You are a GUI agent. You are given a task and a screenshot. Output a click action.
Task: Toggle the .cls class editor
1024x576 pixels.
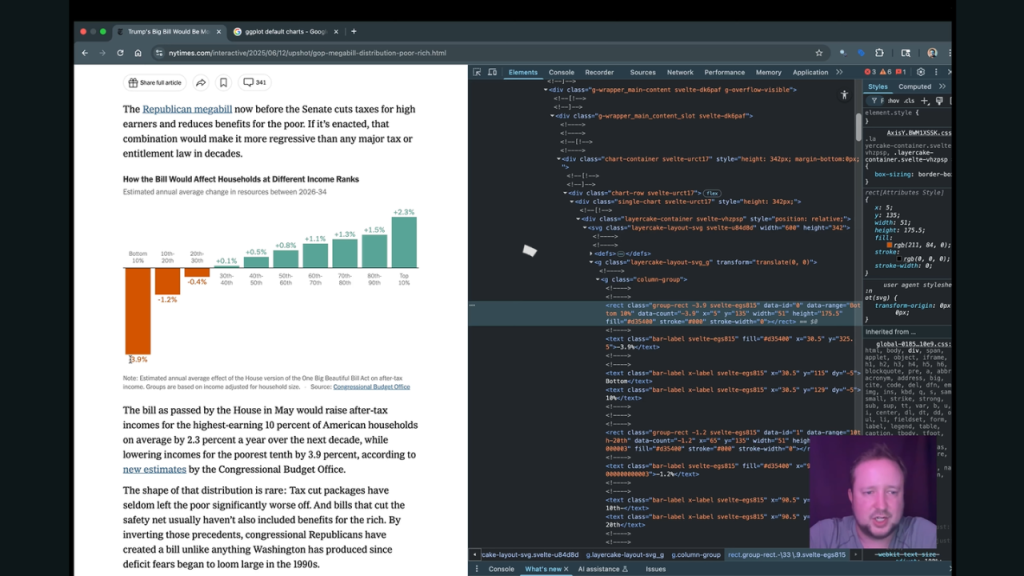point(910,100)
